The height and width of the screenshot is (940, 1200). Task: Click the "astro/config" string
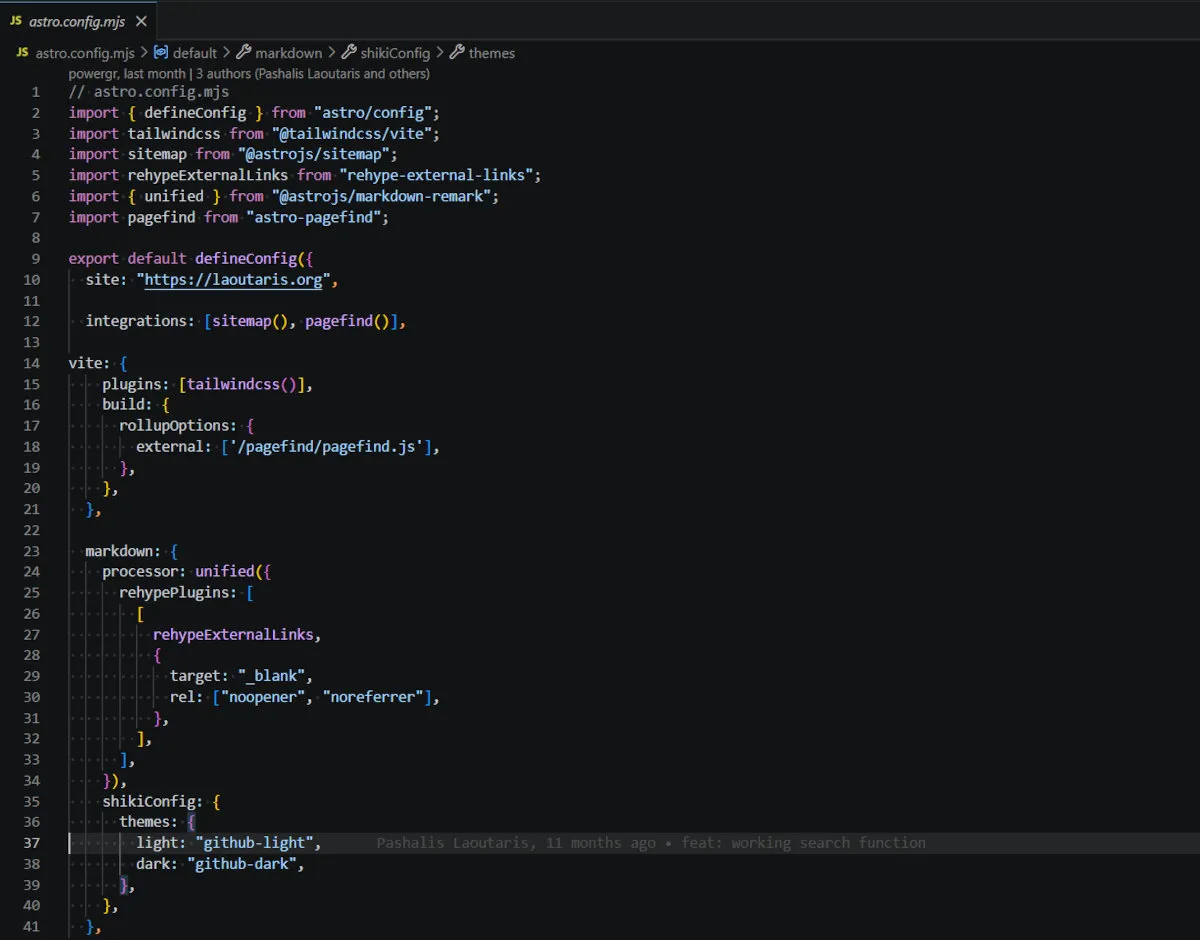coord(375,113)
